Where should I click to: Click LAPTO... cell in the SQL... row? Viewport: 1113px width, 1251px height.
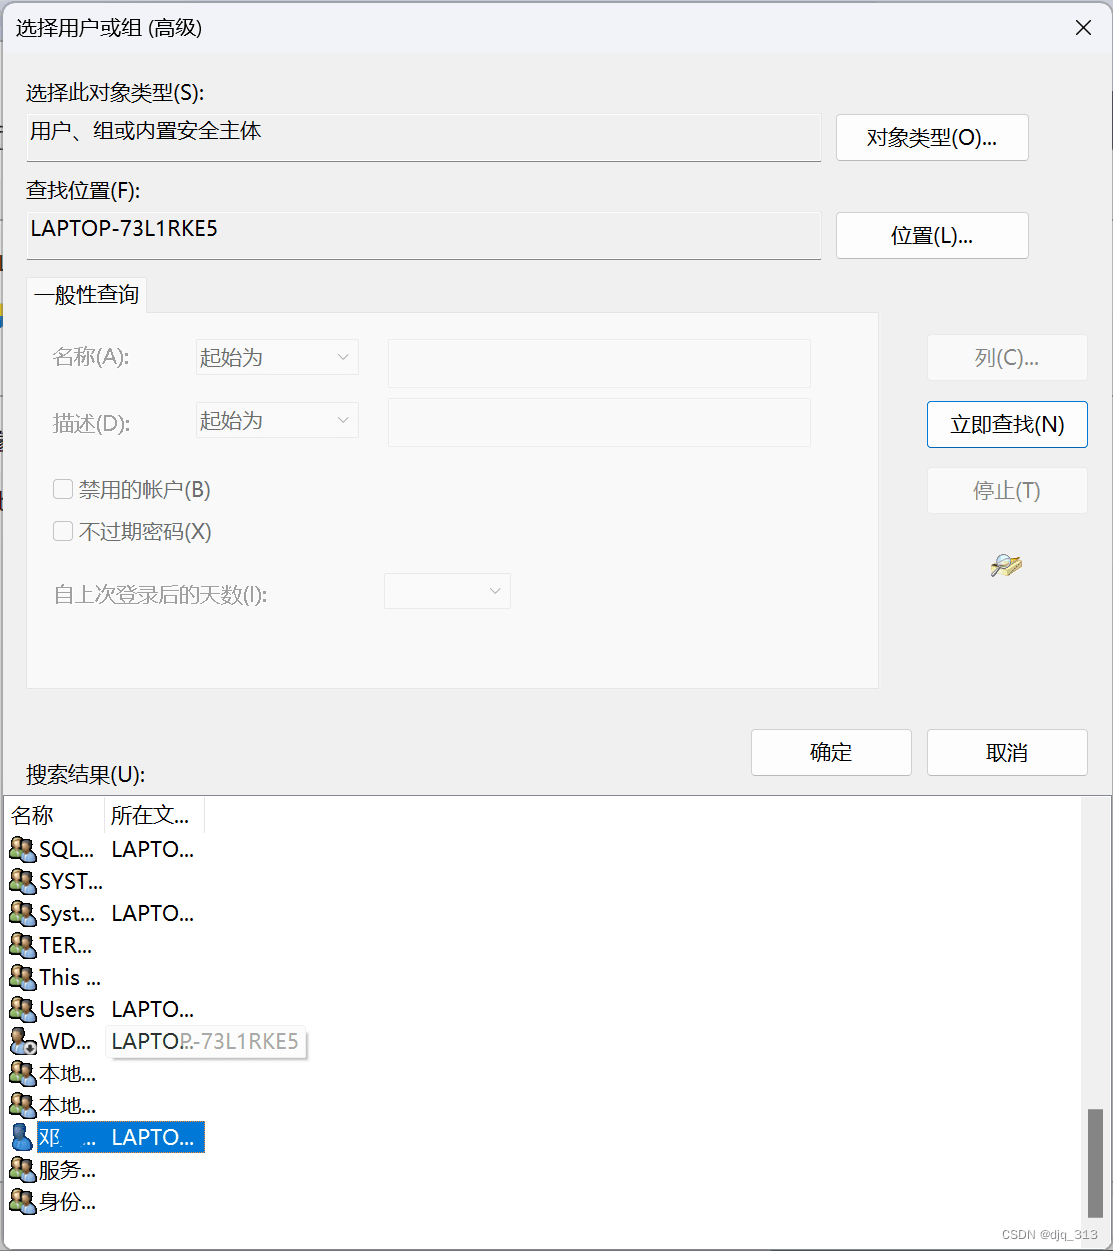tap(153, 849)
